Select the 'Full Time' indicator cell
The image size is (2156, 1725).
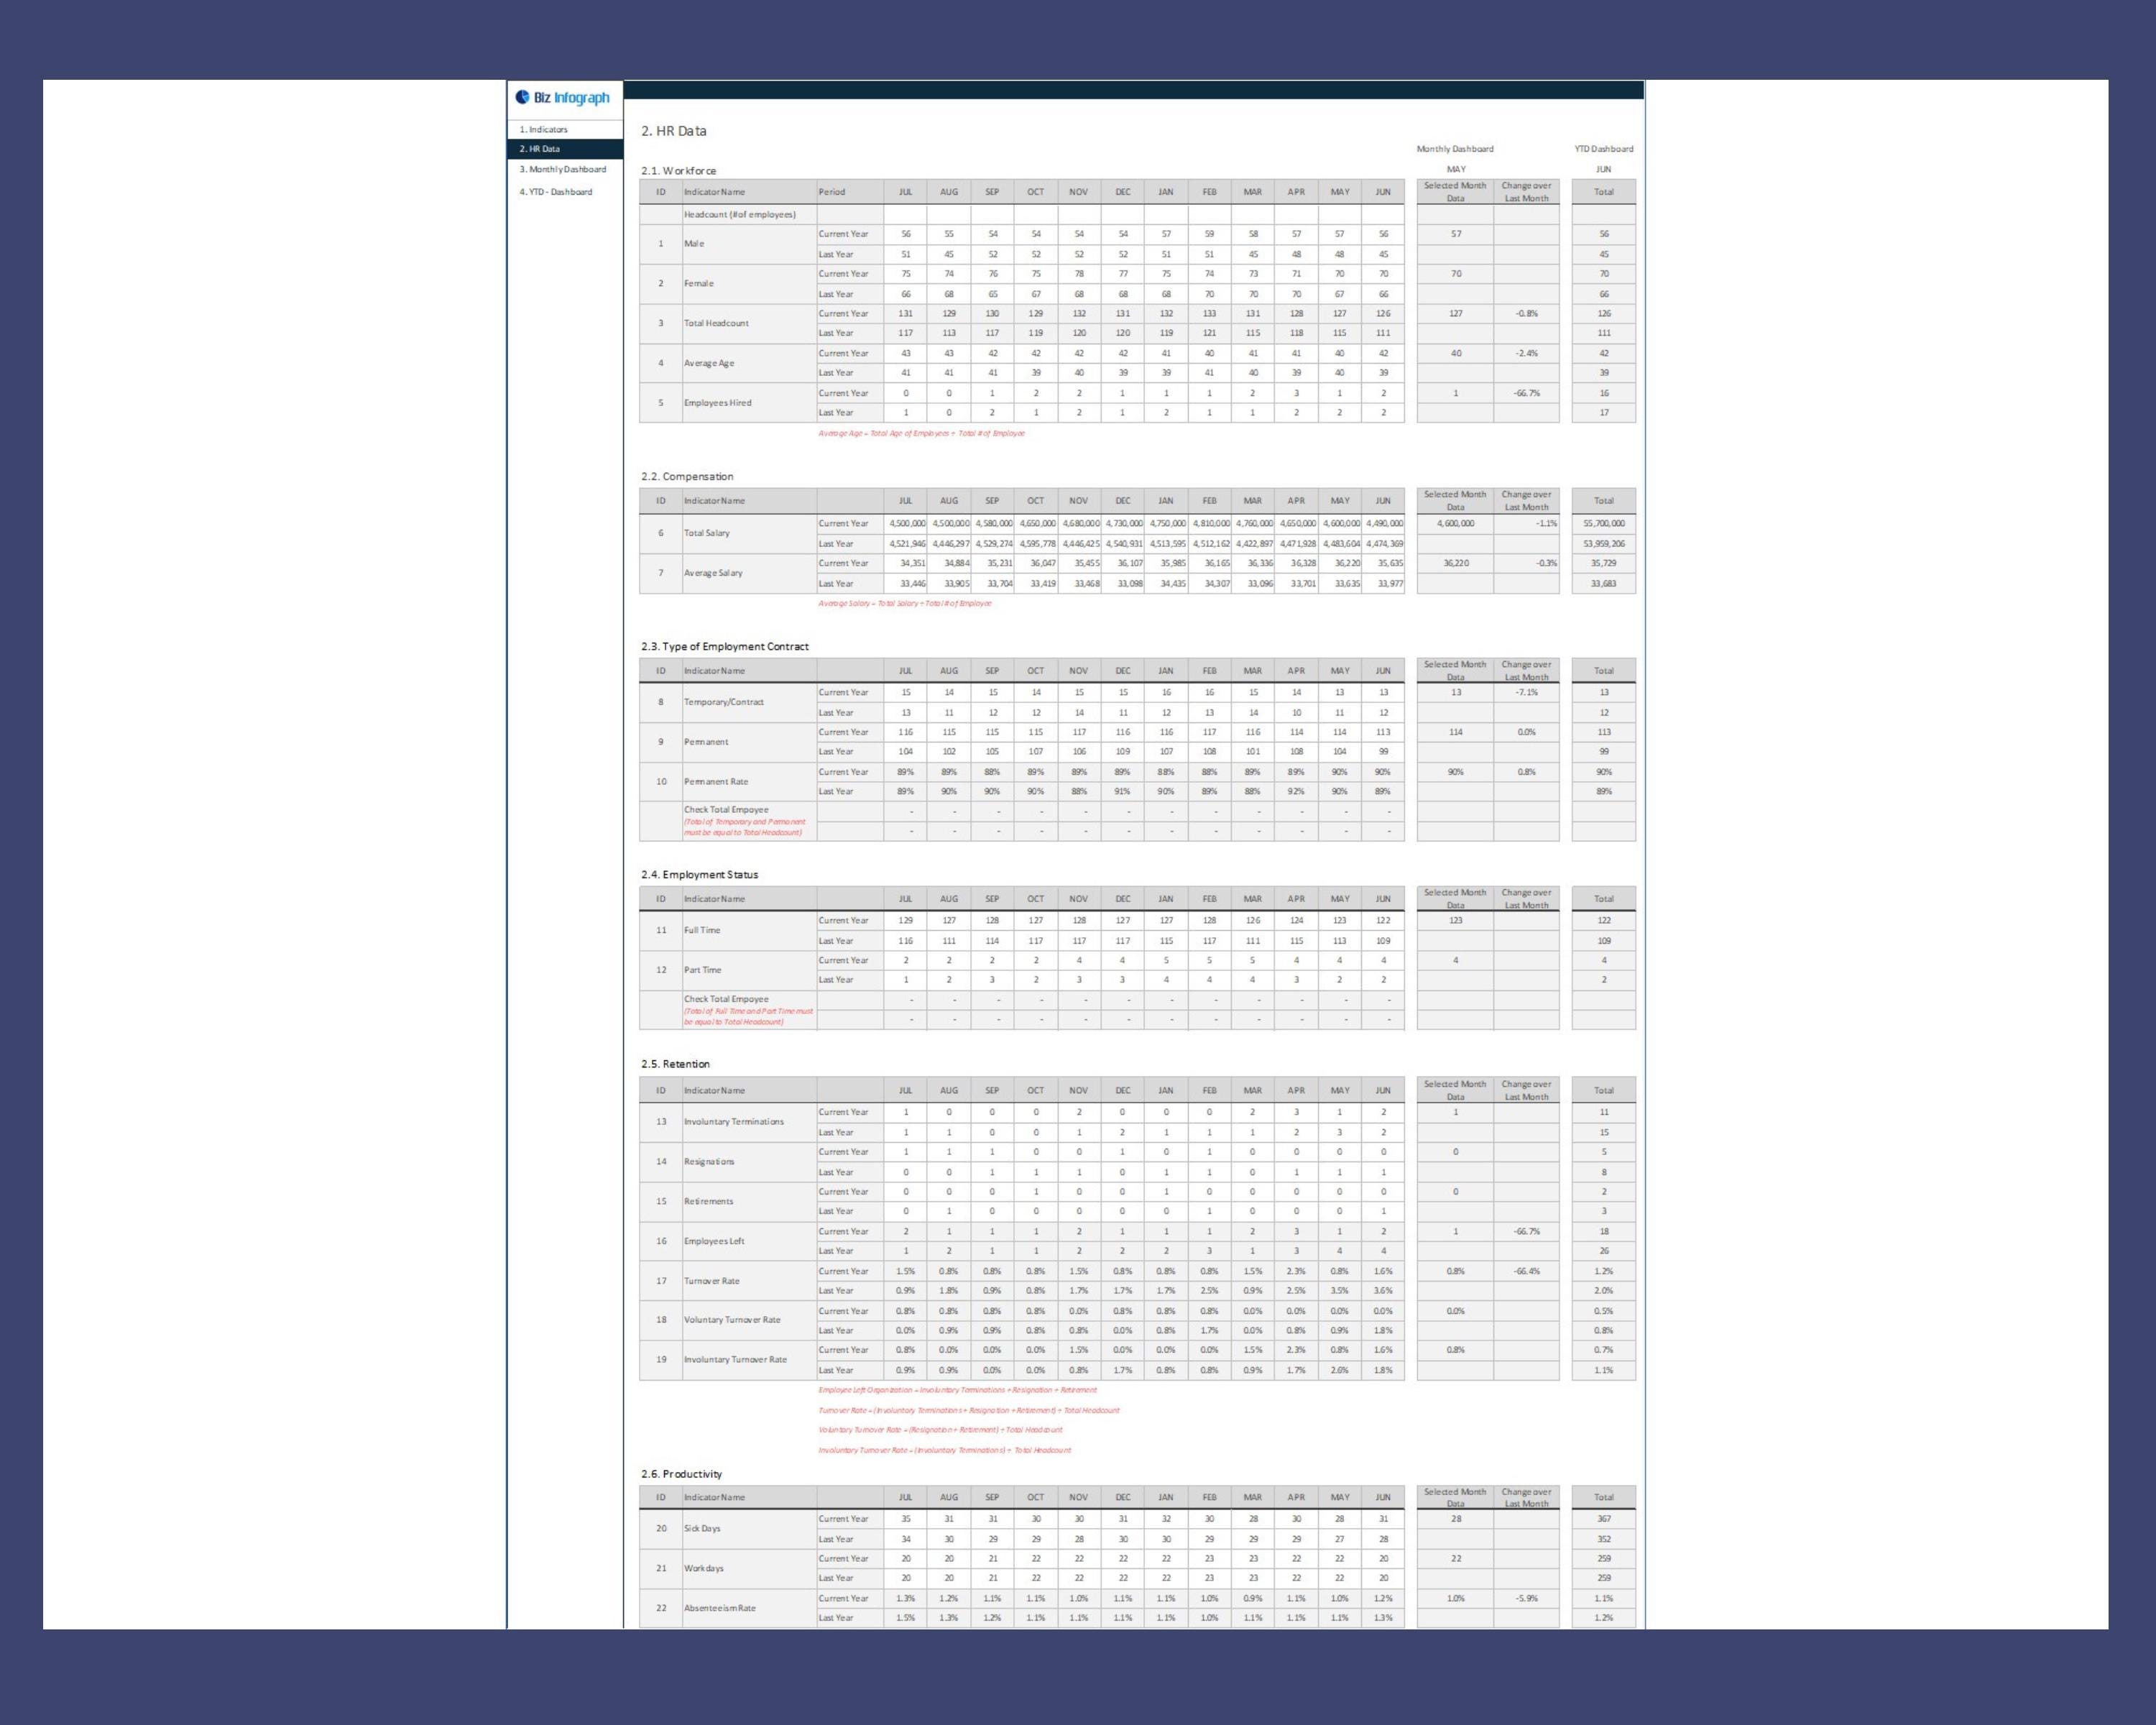[749, 930]
